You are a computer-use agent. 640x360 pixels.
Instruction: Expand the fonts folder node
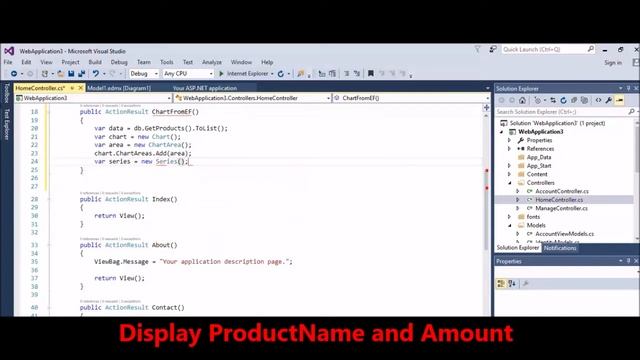pyautogui.click(x=509, y=217)
